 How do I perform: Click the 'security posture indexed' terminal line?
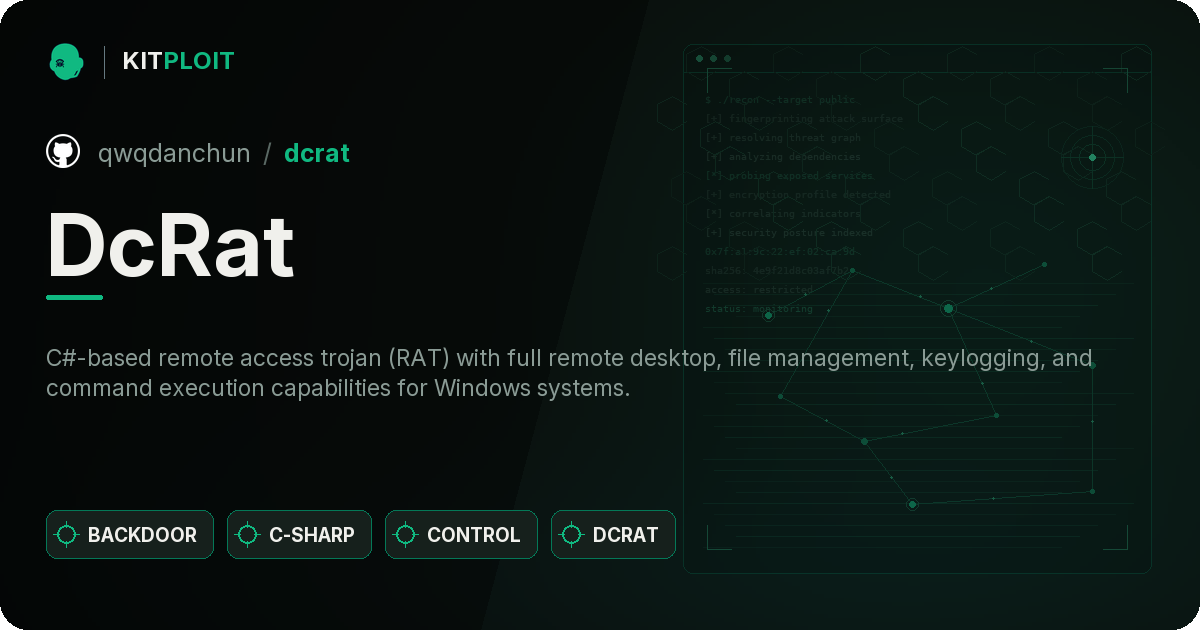(789, 233)
